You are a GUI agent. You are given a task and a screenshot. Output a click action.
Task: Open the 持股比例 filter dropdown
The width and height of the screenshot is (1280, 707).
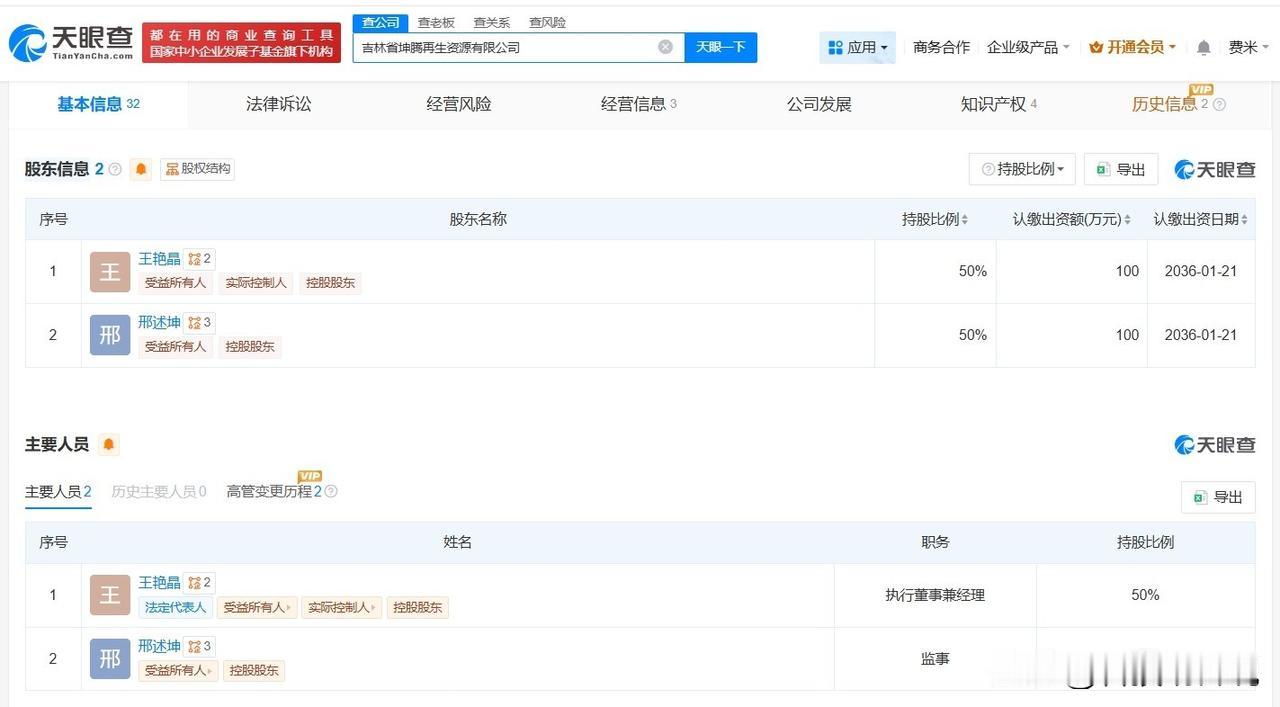(1022, 169)
